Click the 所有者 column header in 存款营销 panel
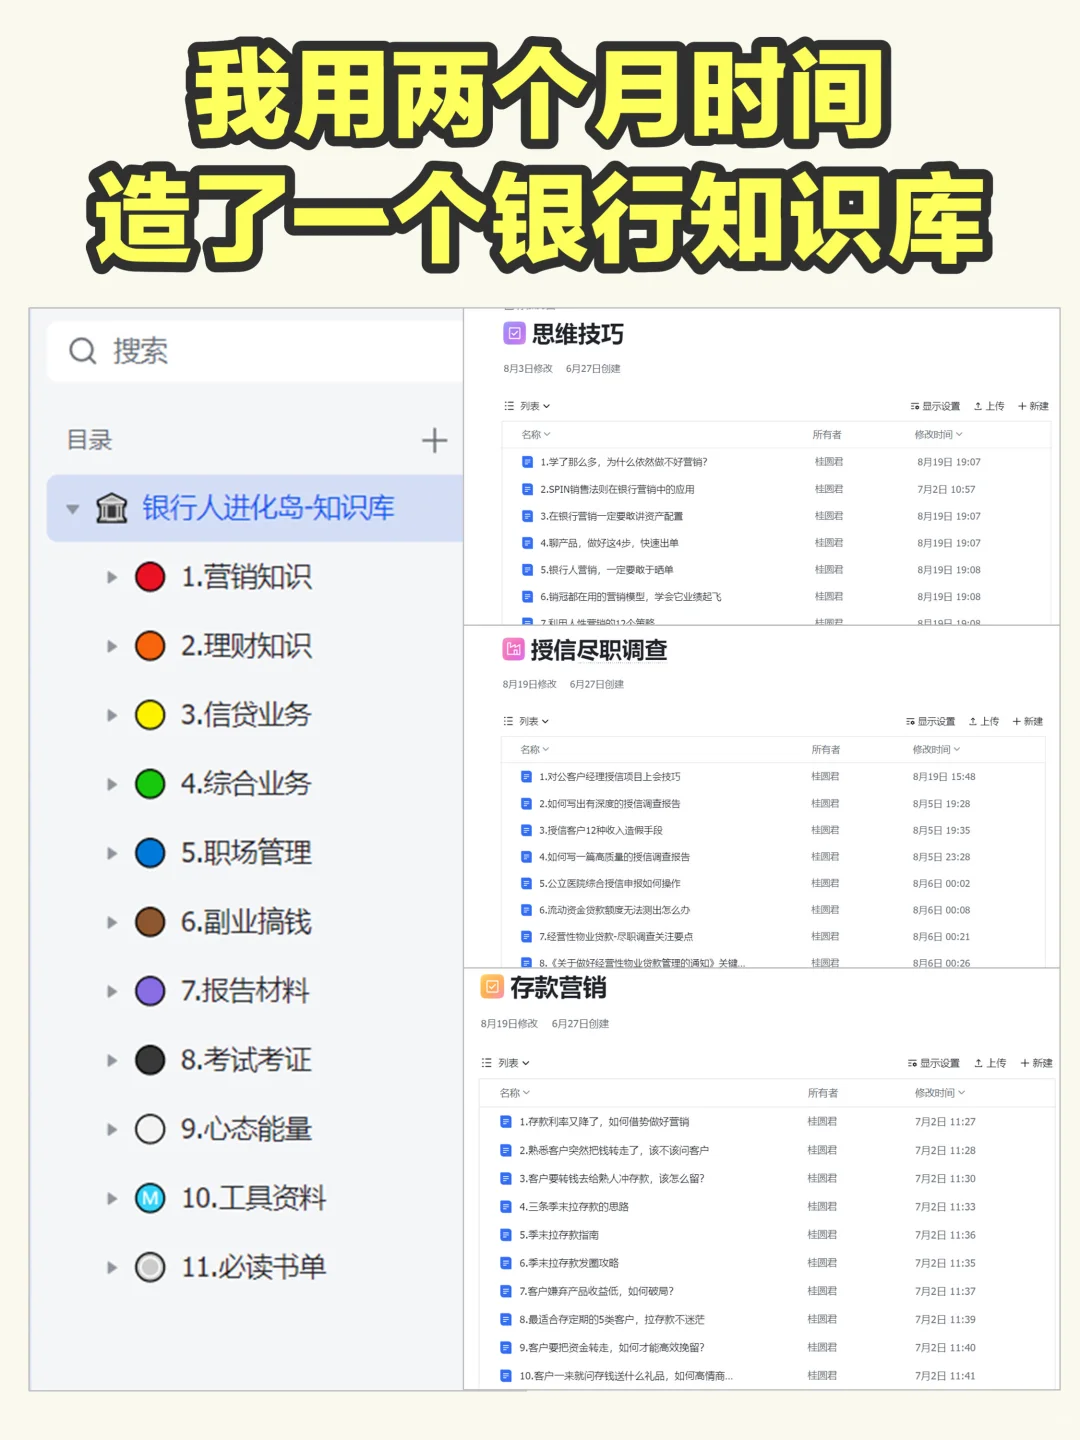The image size is (1080, 1440). pos(823,1093)
